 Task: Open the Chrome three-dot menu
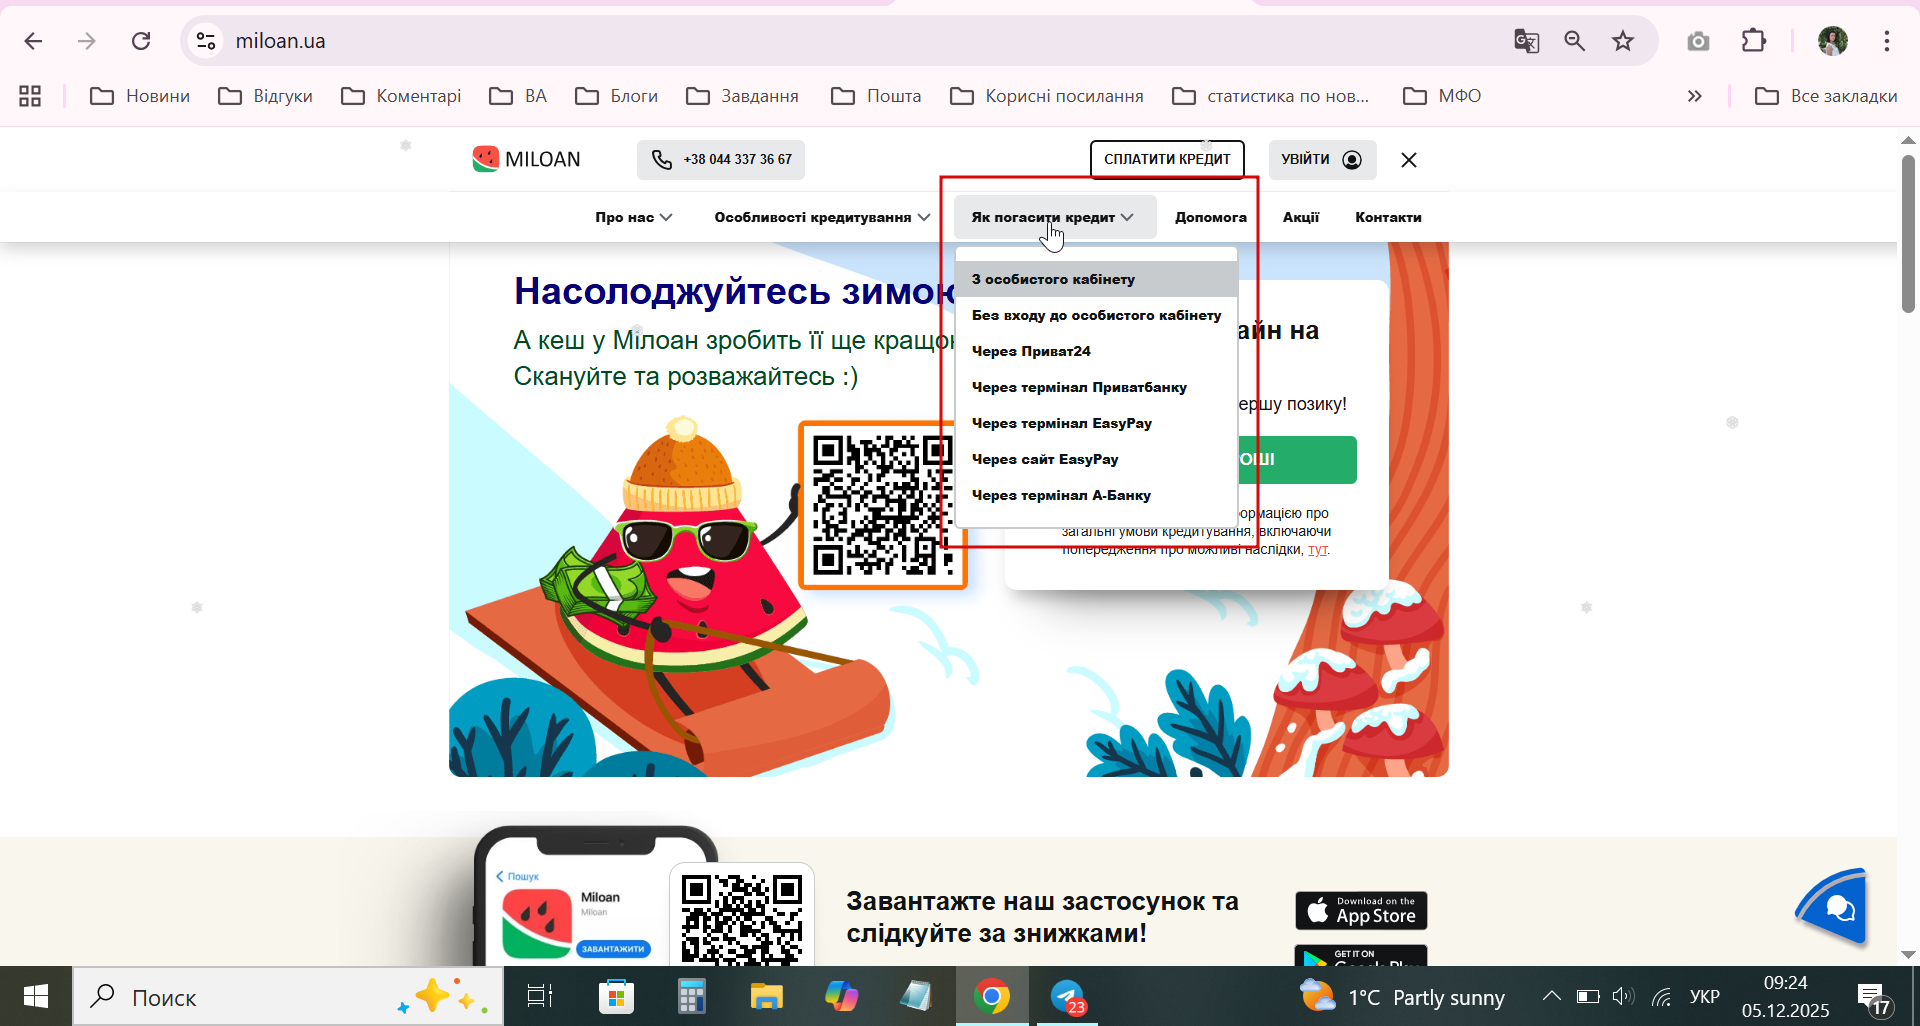click(1887, 41)
